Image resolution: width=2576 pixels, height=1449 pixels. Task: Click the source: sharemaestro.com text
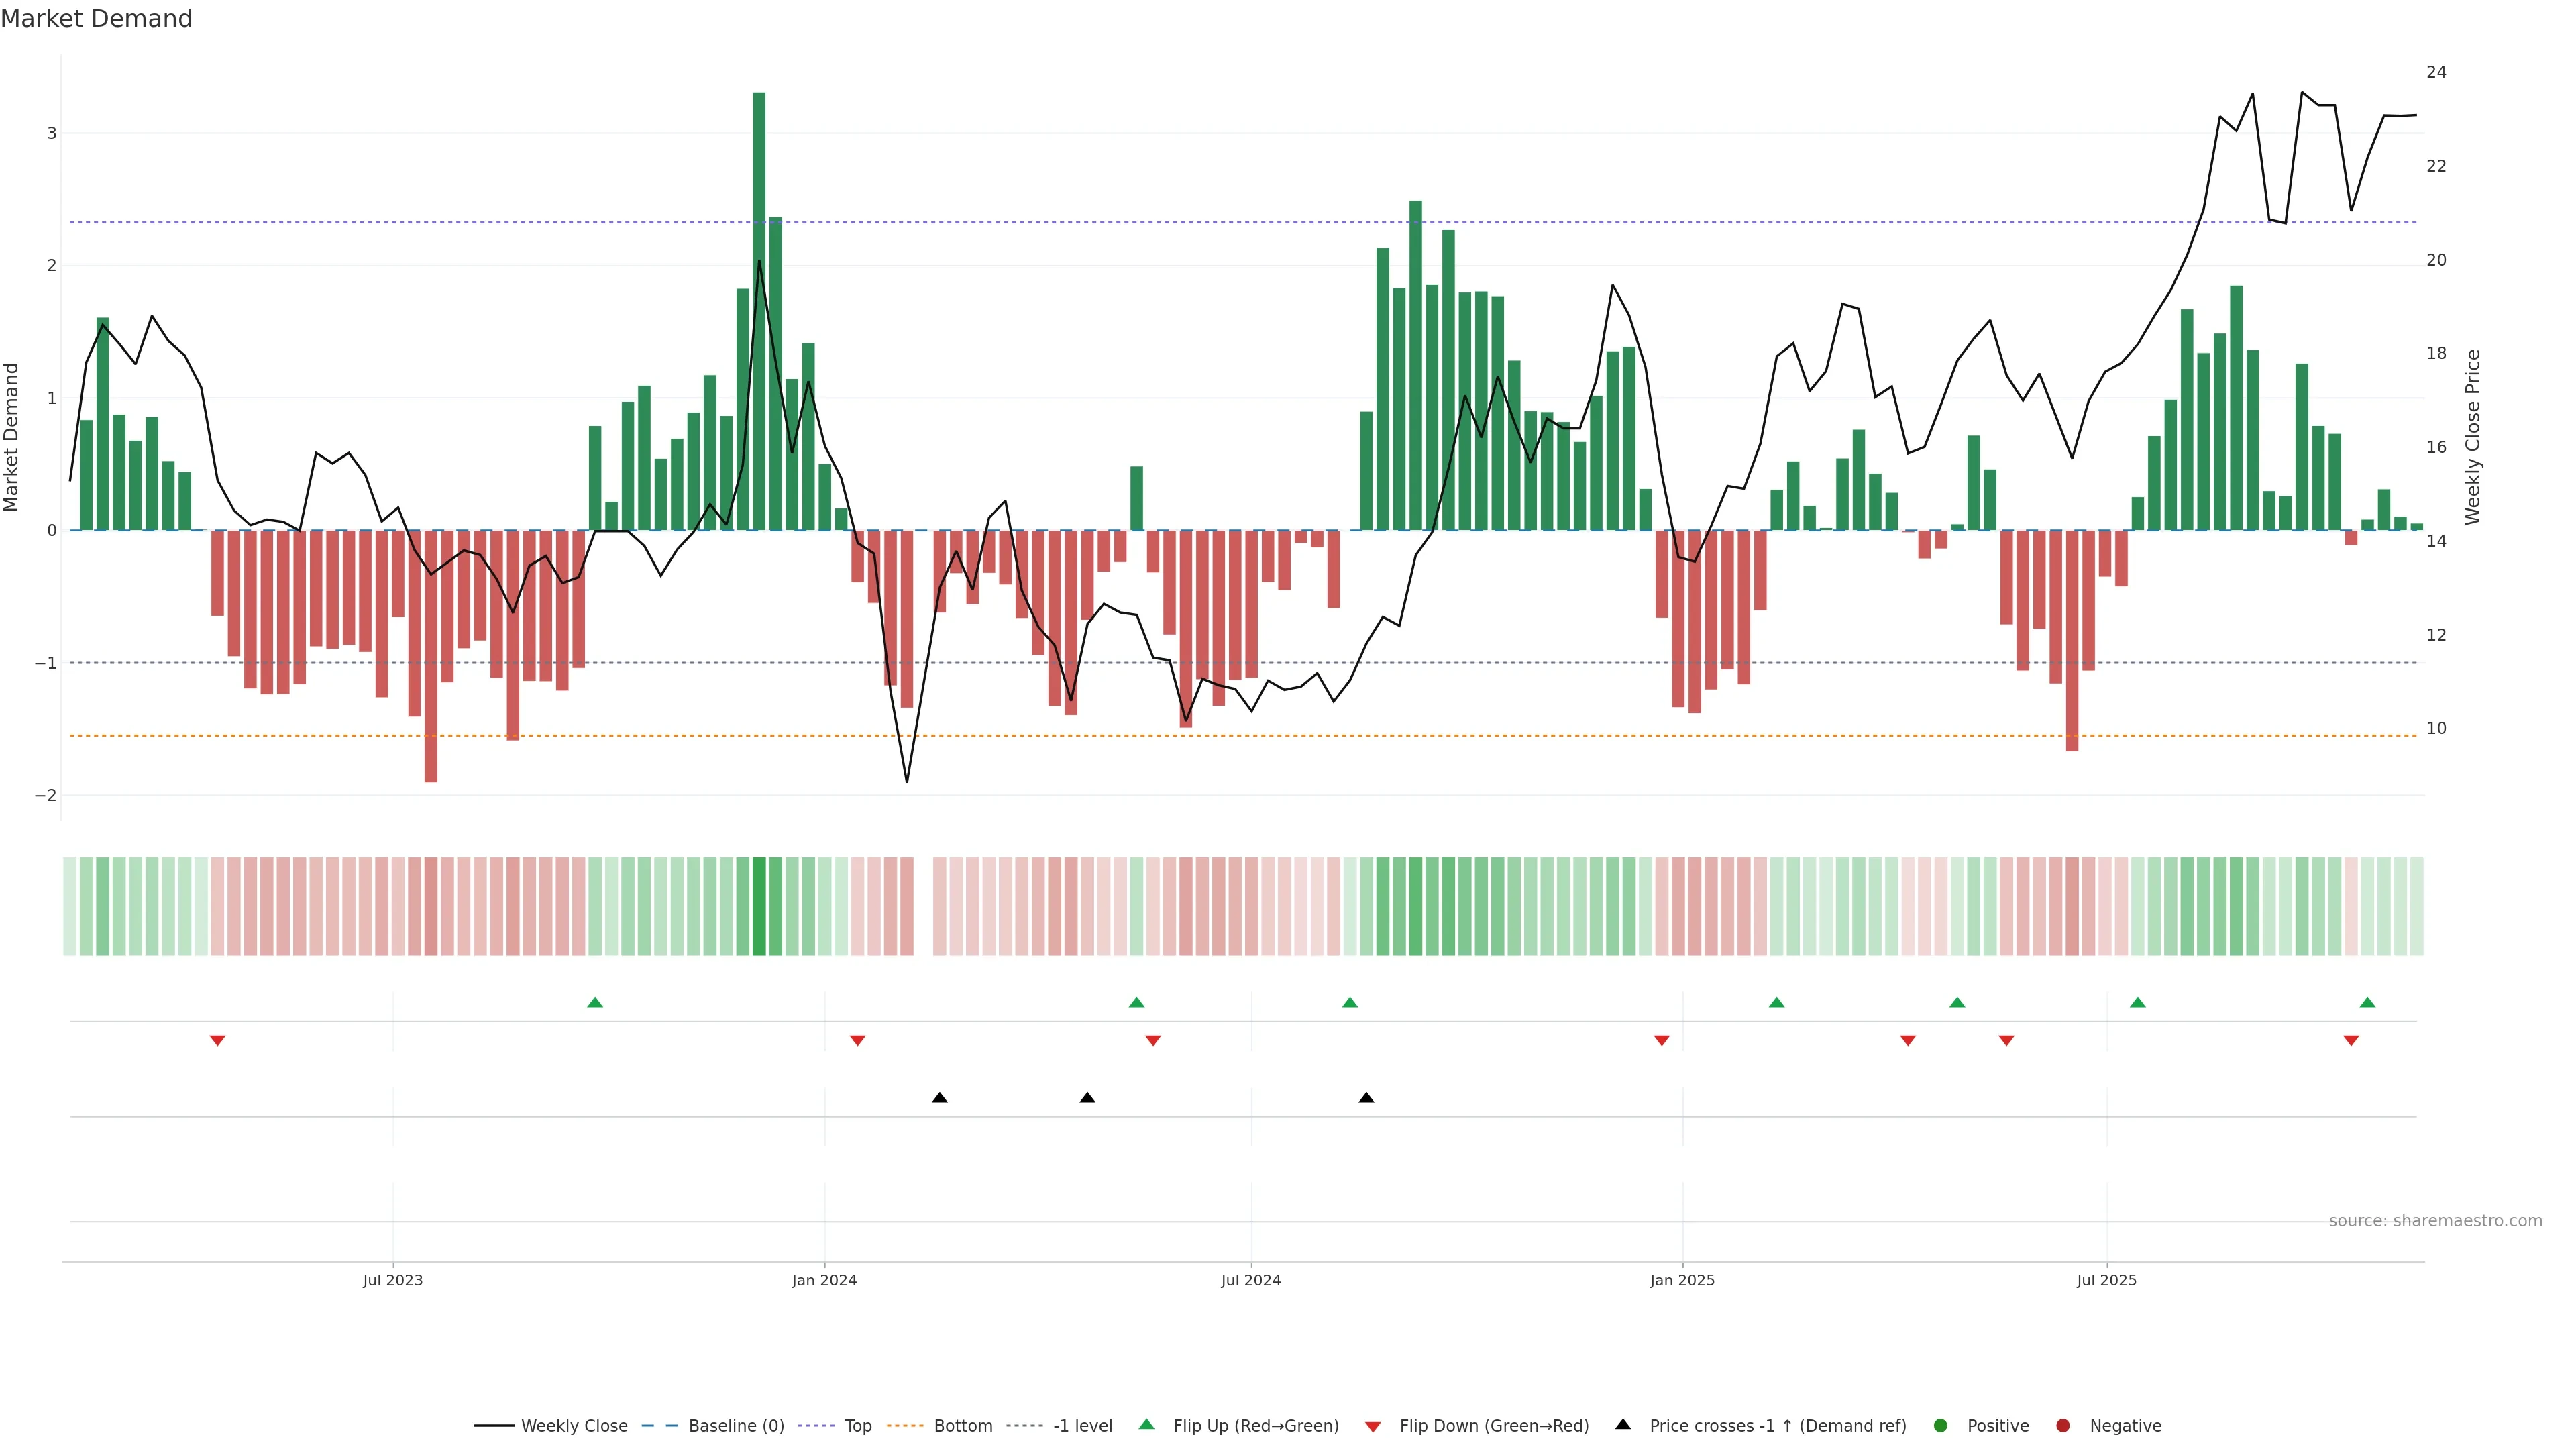[x=2435, y=1221]
